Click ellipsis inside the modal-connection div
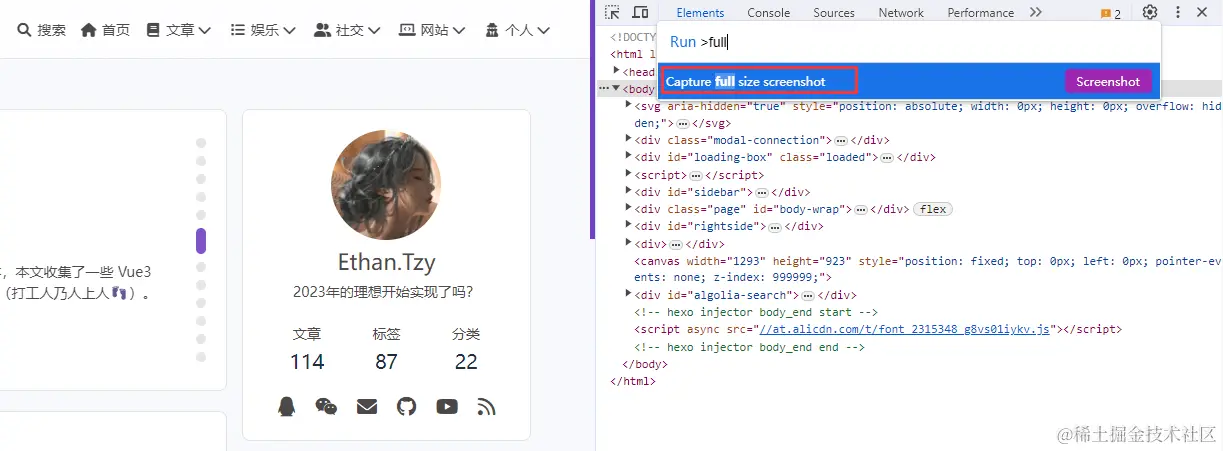The height and width of the screenshot is (451, 1223). 841,140
